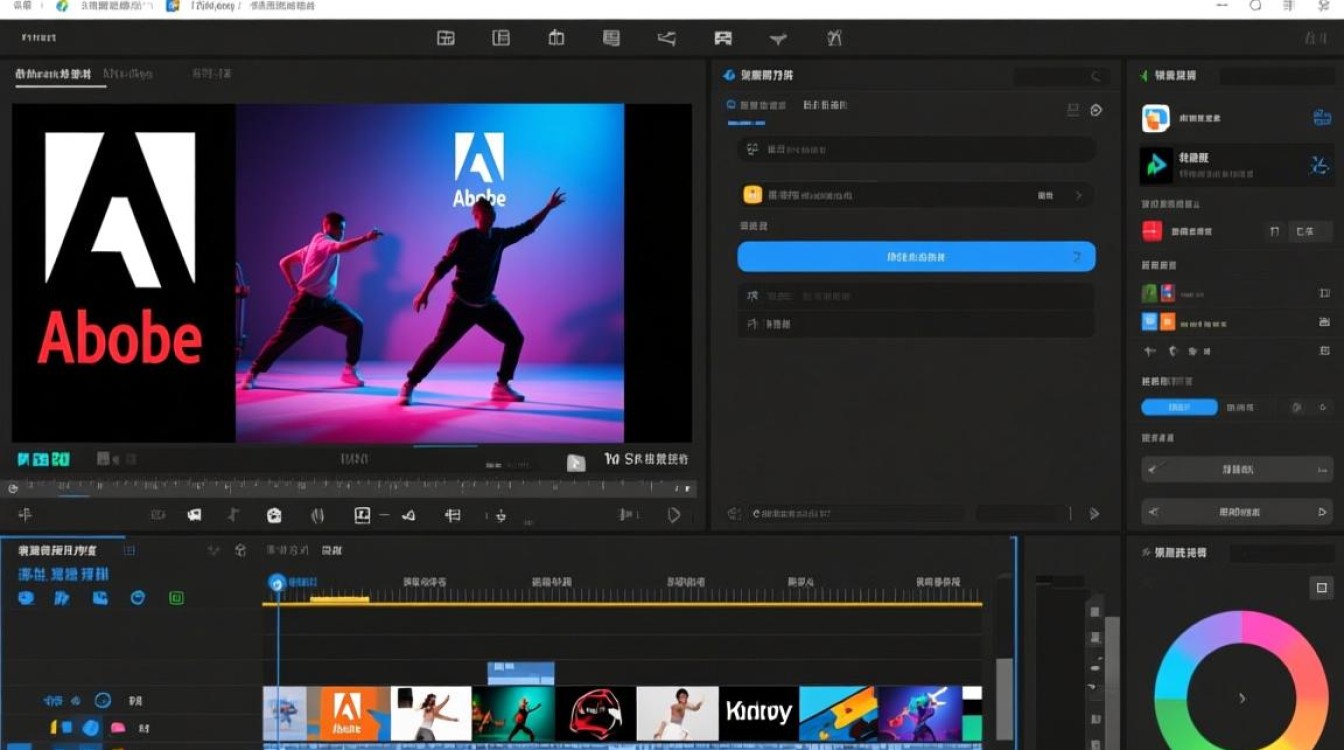
Task: Start playback with the outlined play triangle under the preview
Action: [x=674, y=515]
